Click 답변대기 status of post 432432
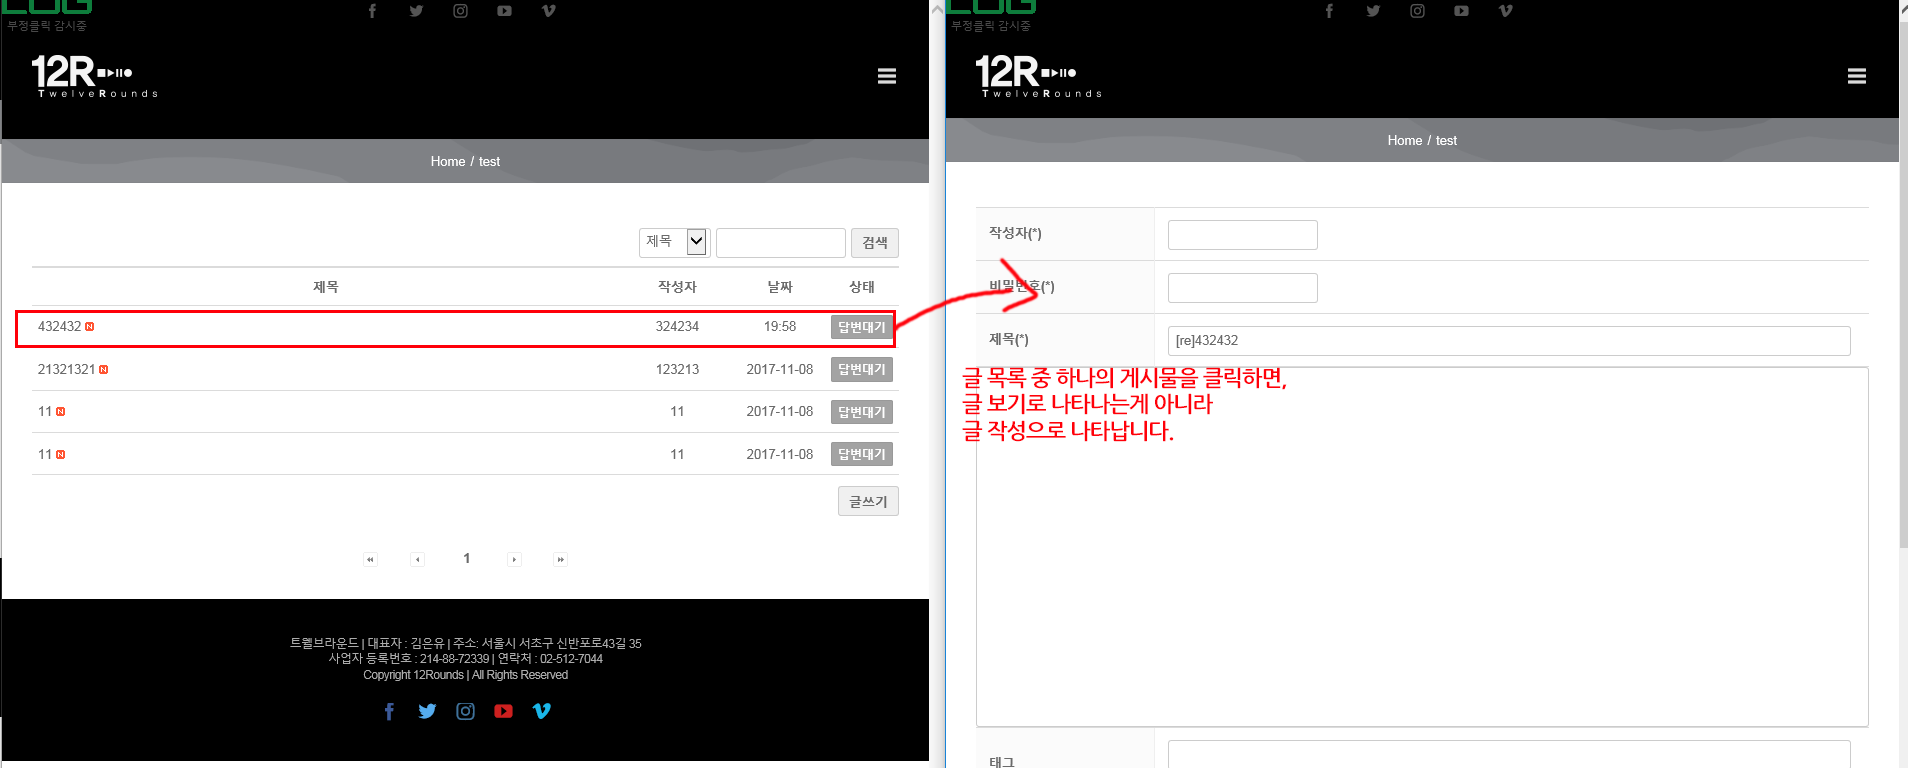The image size is (1908, 768). (x=861, y=327)
